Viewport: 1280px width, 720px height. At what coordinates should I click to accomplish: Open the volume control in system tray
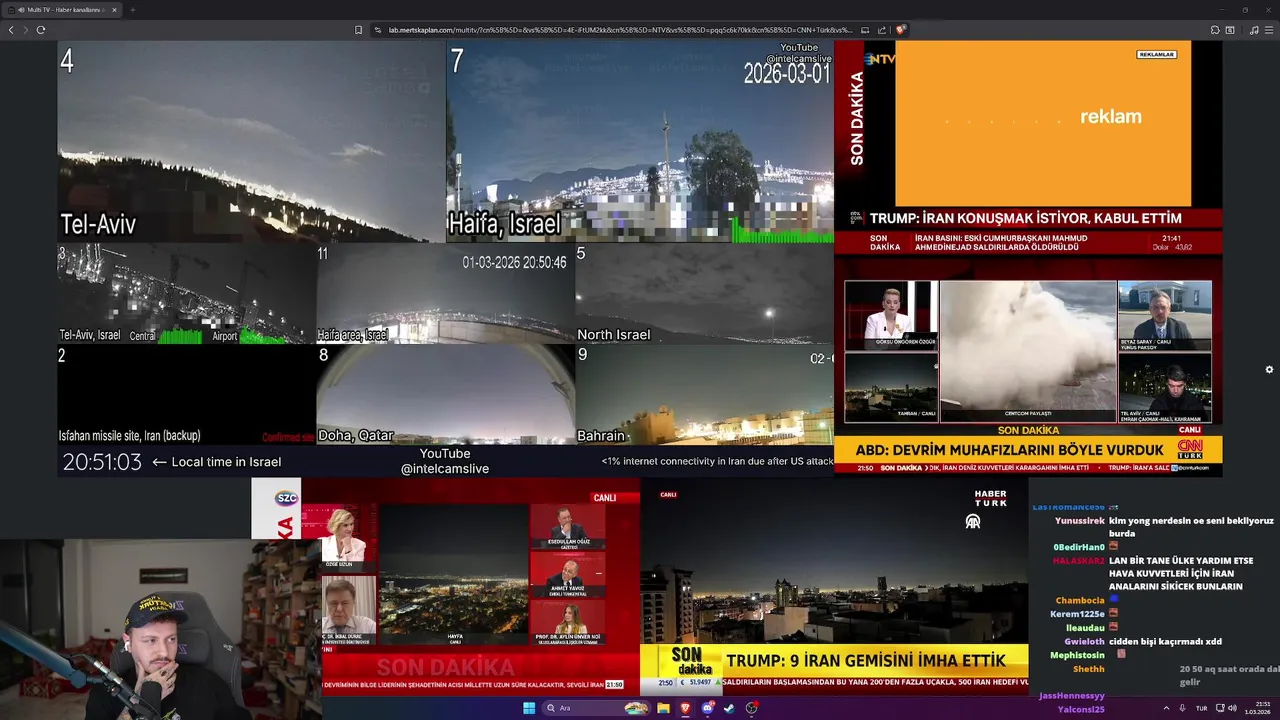coord(1232,708)
